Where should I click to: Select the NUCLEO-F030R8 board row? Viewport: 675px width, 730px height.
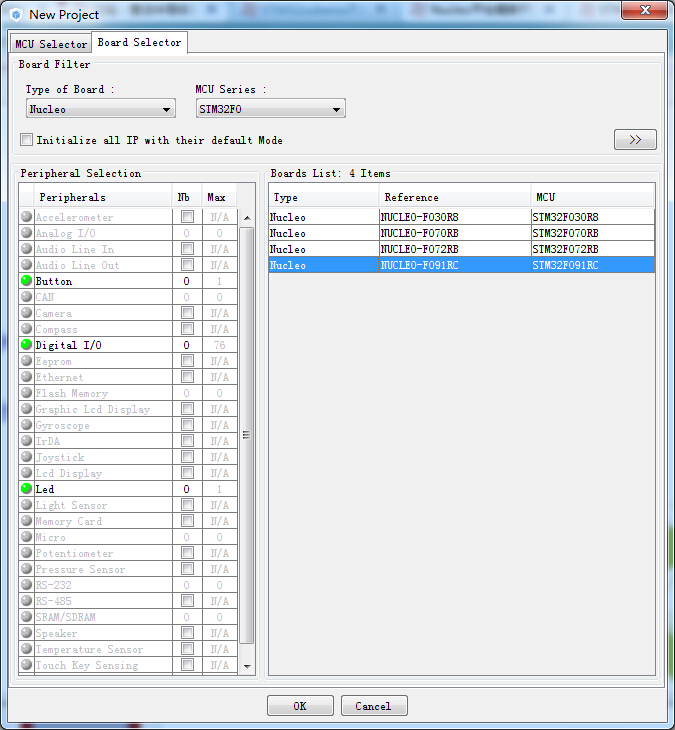click(462, 217)
